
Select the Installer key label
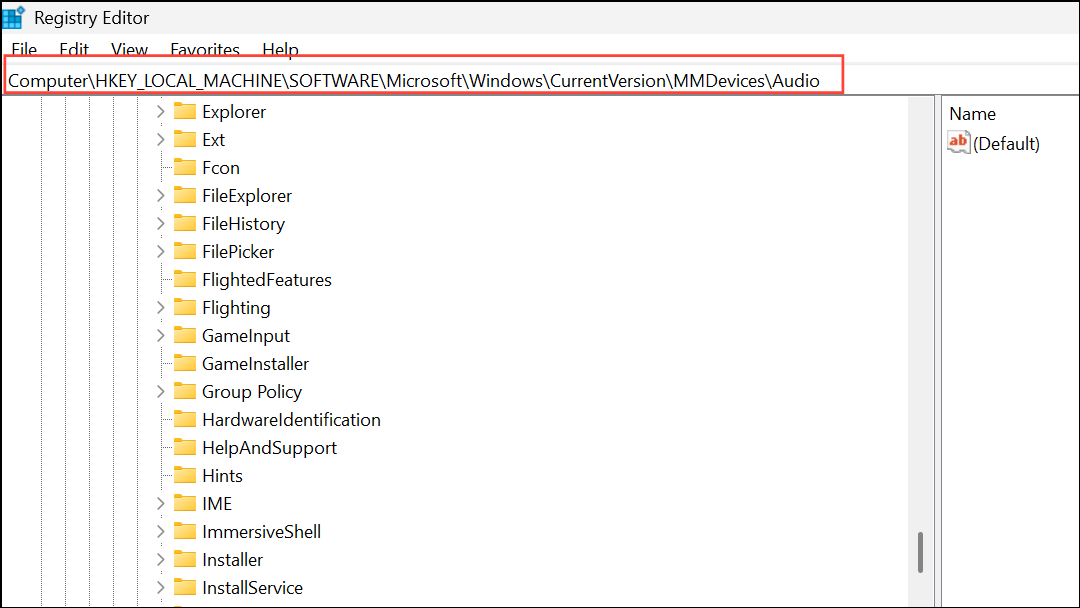(232, 560)
